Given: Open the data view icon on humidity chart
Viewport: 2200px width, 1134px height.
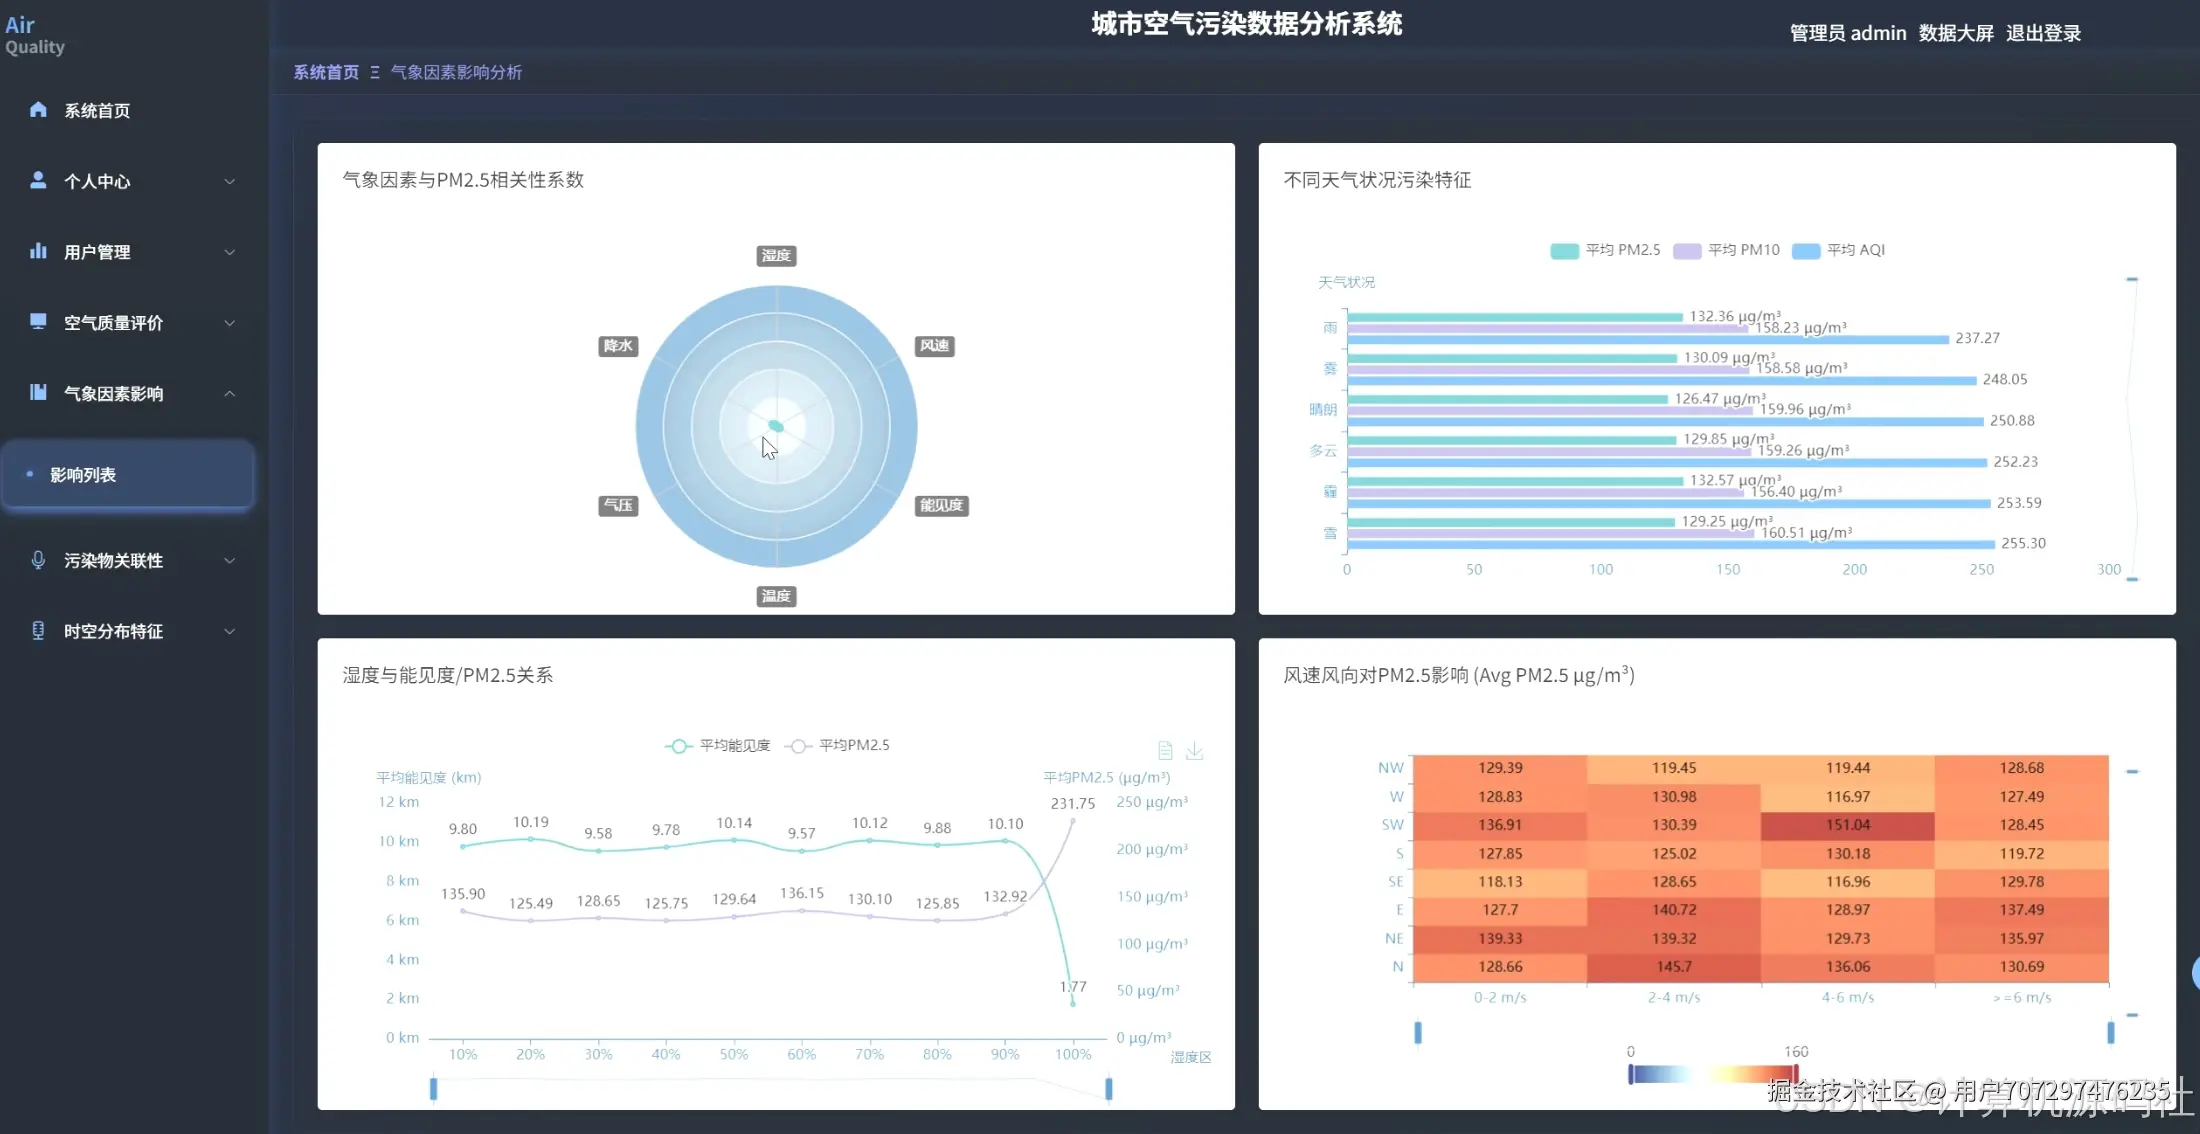Looking at the screenshot, I should pos(1165,750).
